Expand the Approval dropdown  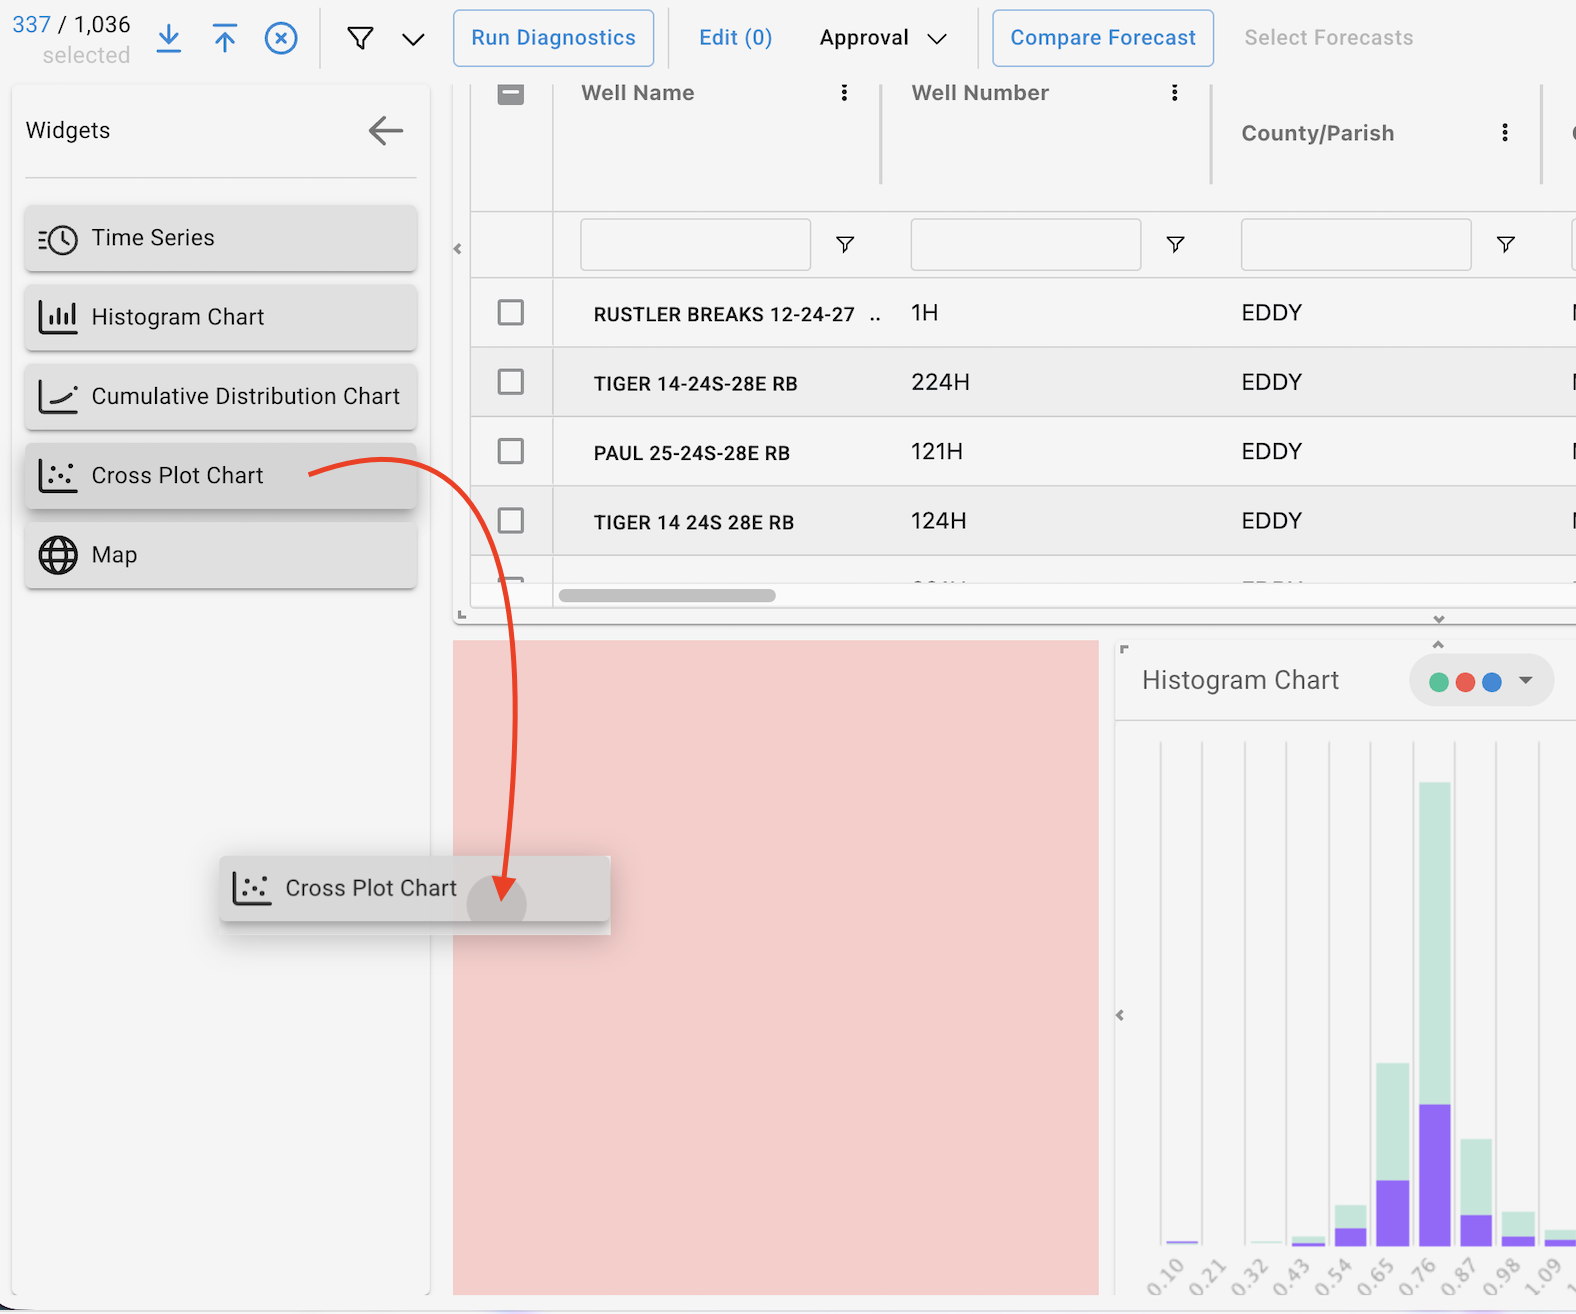coord(882,38)
